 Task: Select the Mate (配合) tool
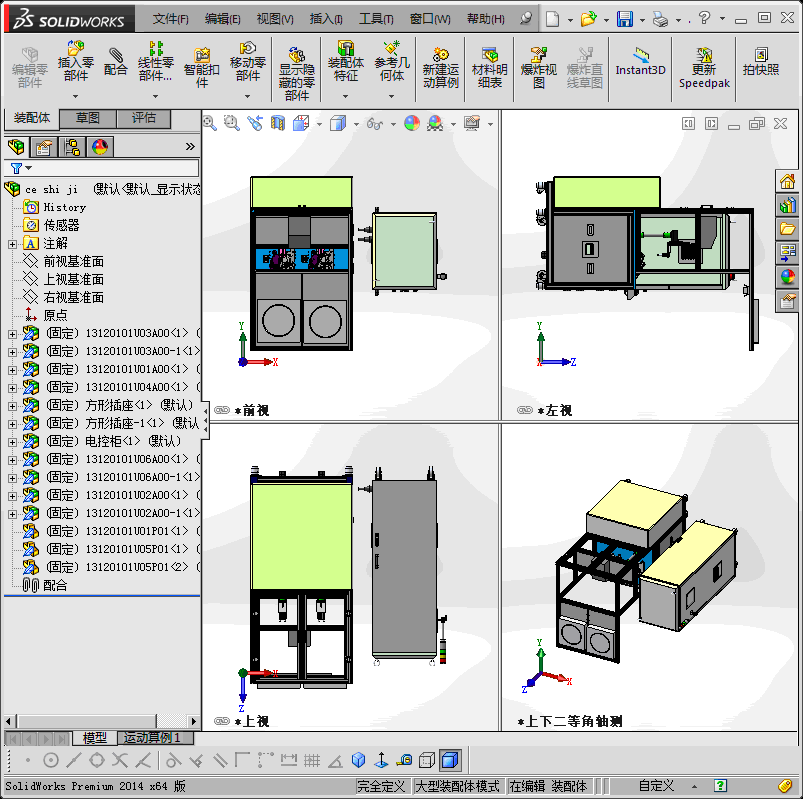point(116,61)
